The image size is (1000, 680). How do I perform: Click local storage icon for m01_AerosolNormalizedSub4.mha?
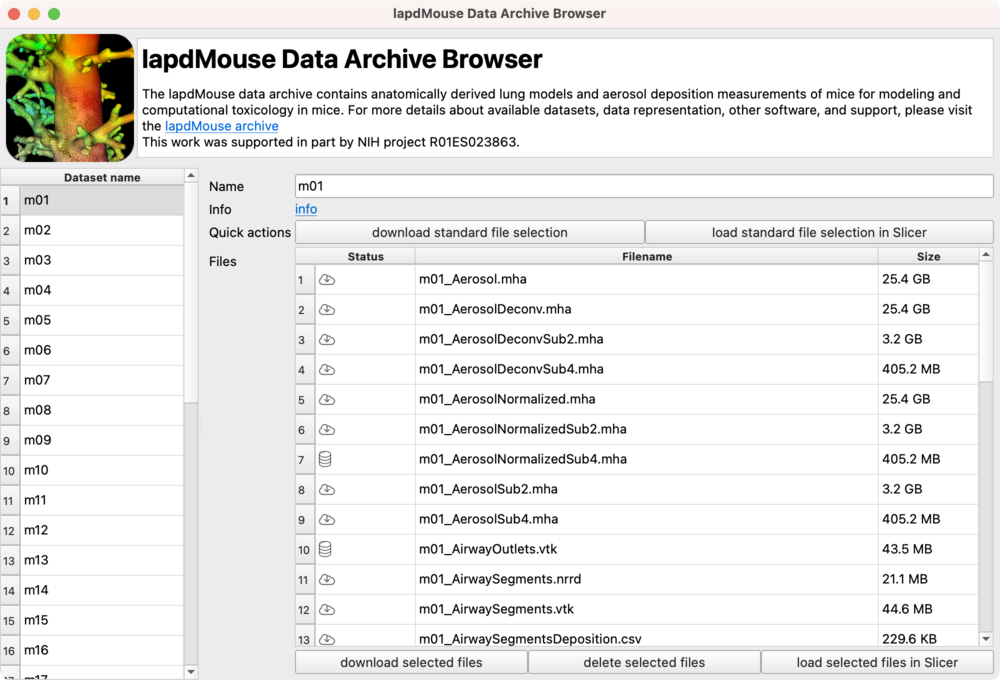point(325,459)
